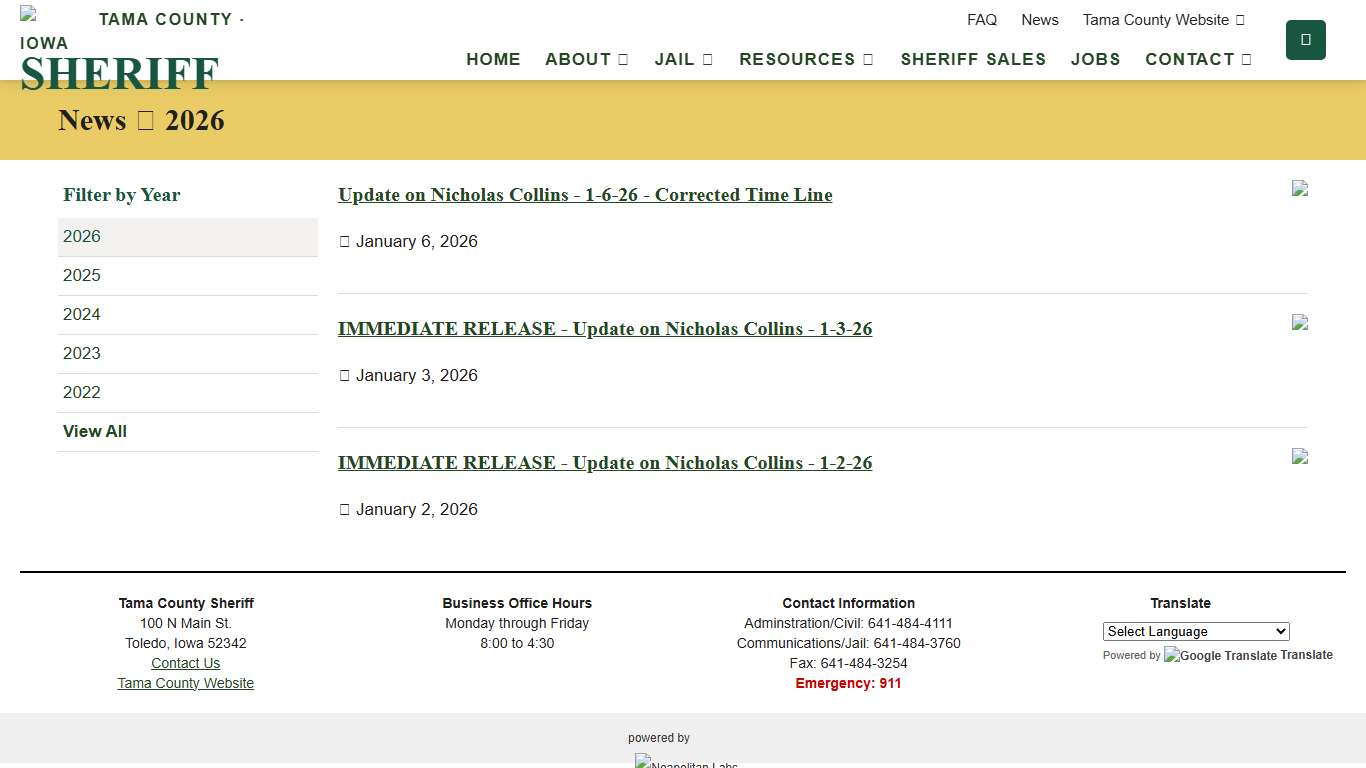Open the SHERIFF SALES page

973,59
